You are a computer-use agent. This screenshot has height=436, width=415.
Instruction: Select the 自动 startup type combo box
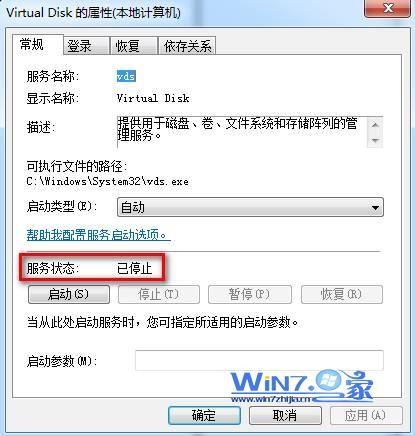click(x=250, y=207)
